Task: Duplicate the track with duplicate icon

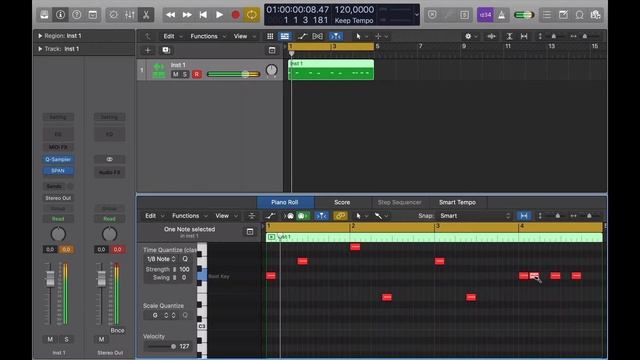Action: pyautogui.click(x=166, y=50)
